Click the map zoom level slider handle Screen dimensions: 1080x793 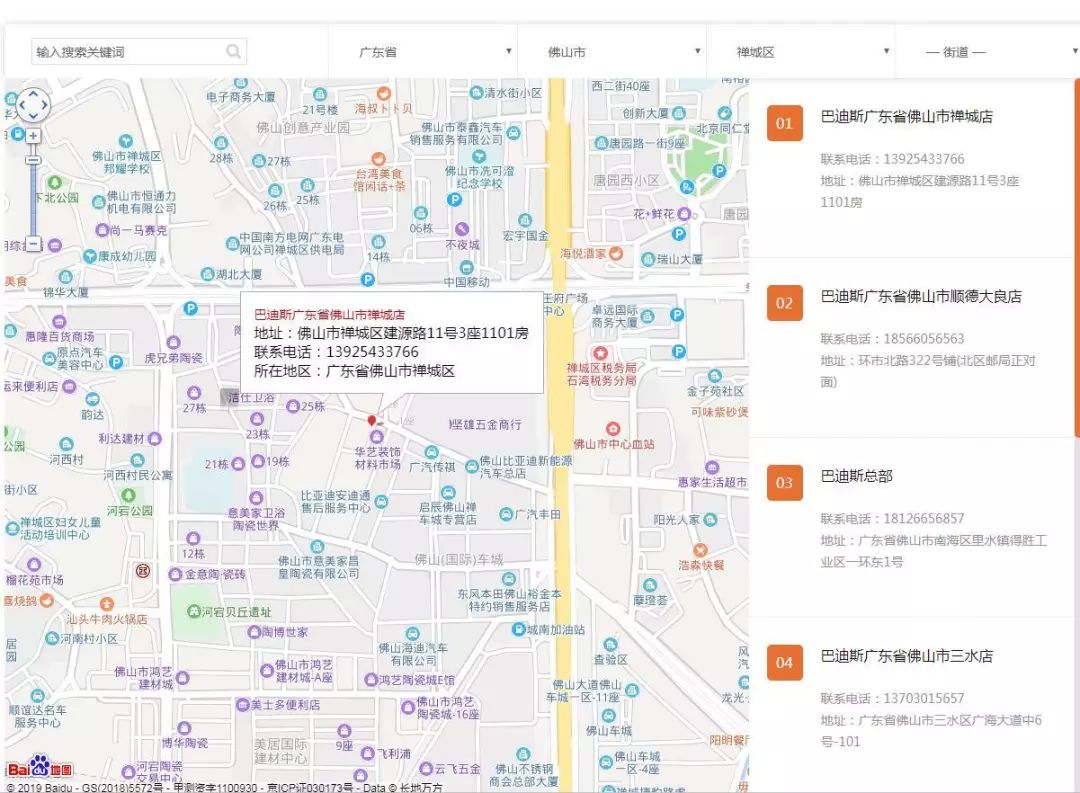pyautogui.click(x=33, y=159)
